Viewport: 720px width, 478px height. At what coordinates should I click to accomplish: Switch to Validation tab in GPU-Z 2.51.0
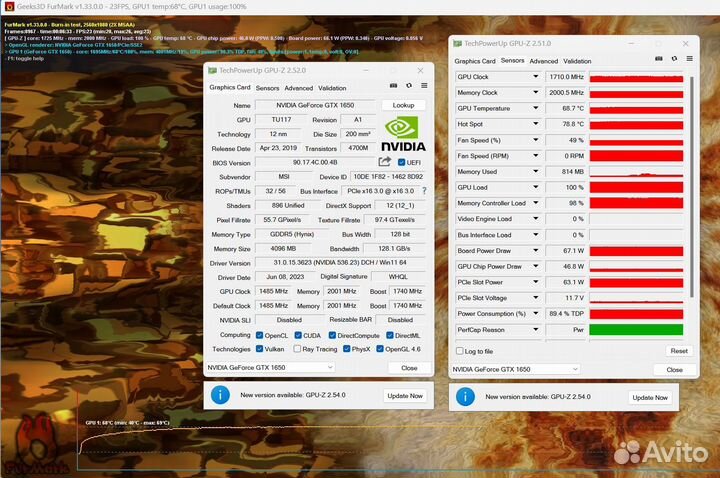(577, 61)
